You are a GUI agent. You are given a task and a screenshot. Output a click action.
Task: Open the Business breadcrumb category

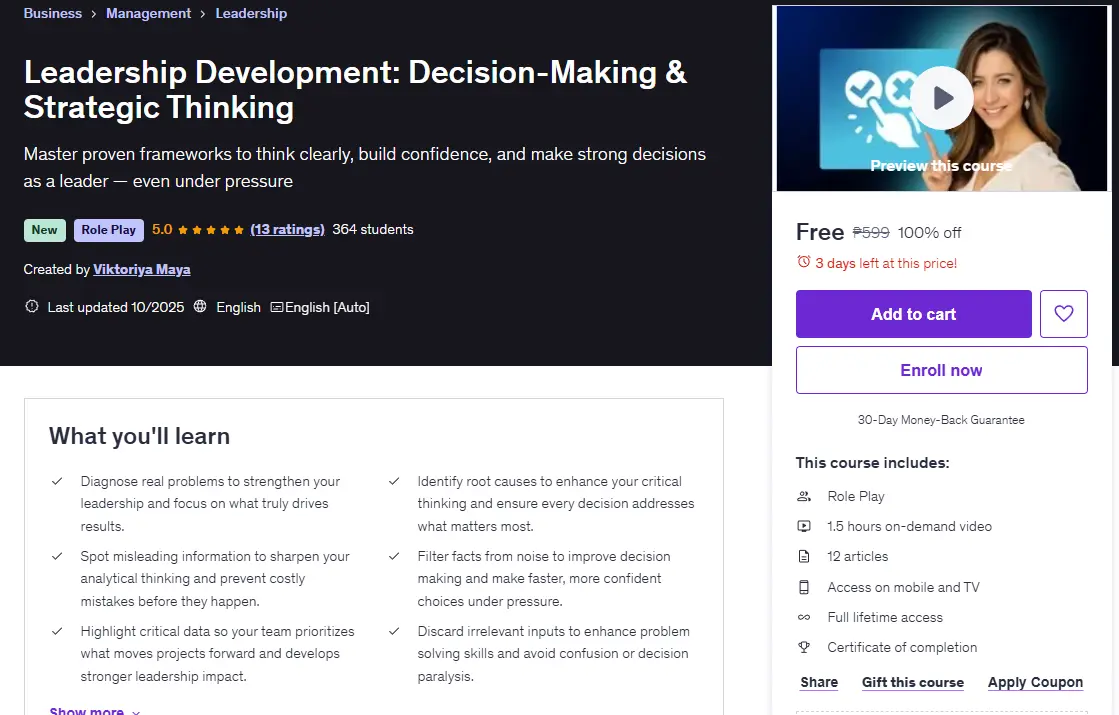tap(53, 13)
